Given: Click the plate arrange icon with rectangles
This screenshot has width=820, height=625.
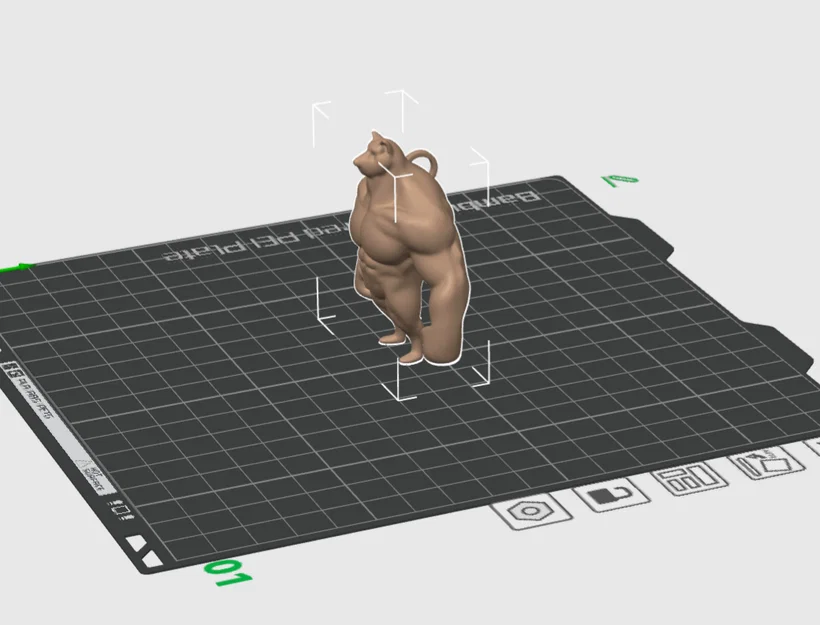Looking at the screenshot, I should pyautogui.click(x=690, y=478).
